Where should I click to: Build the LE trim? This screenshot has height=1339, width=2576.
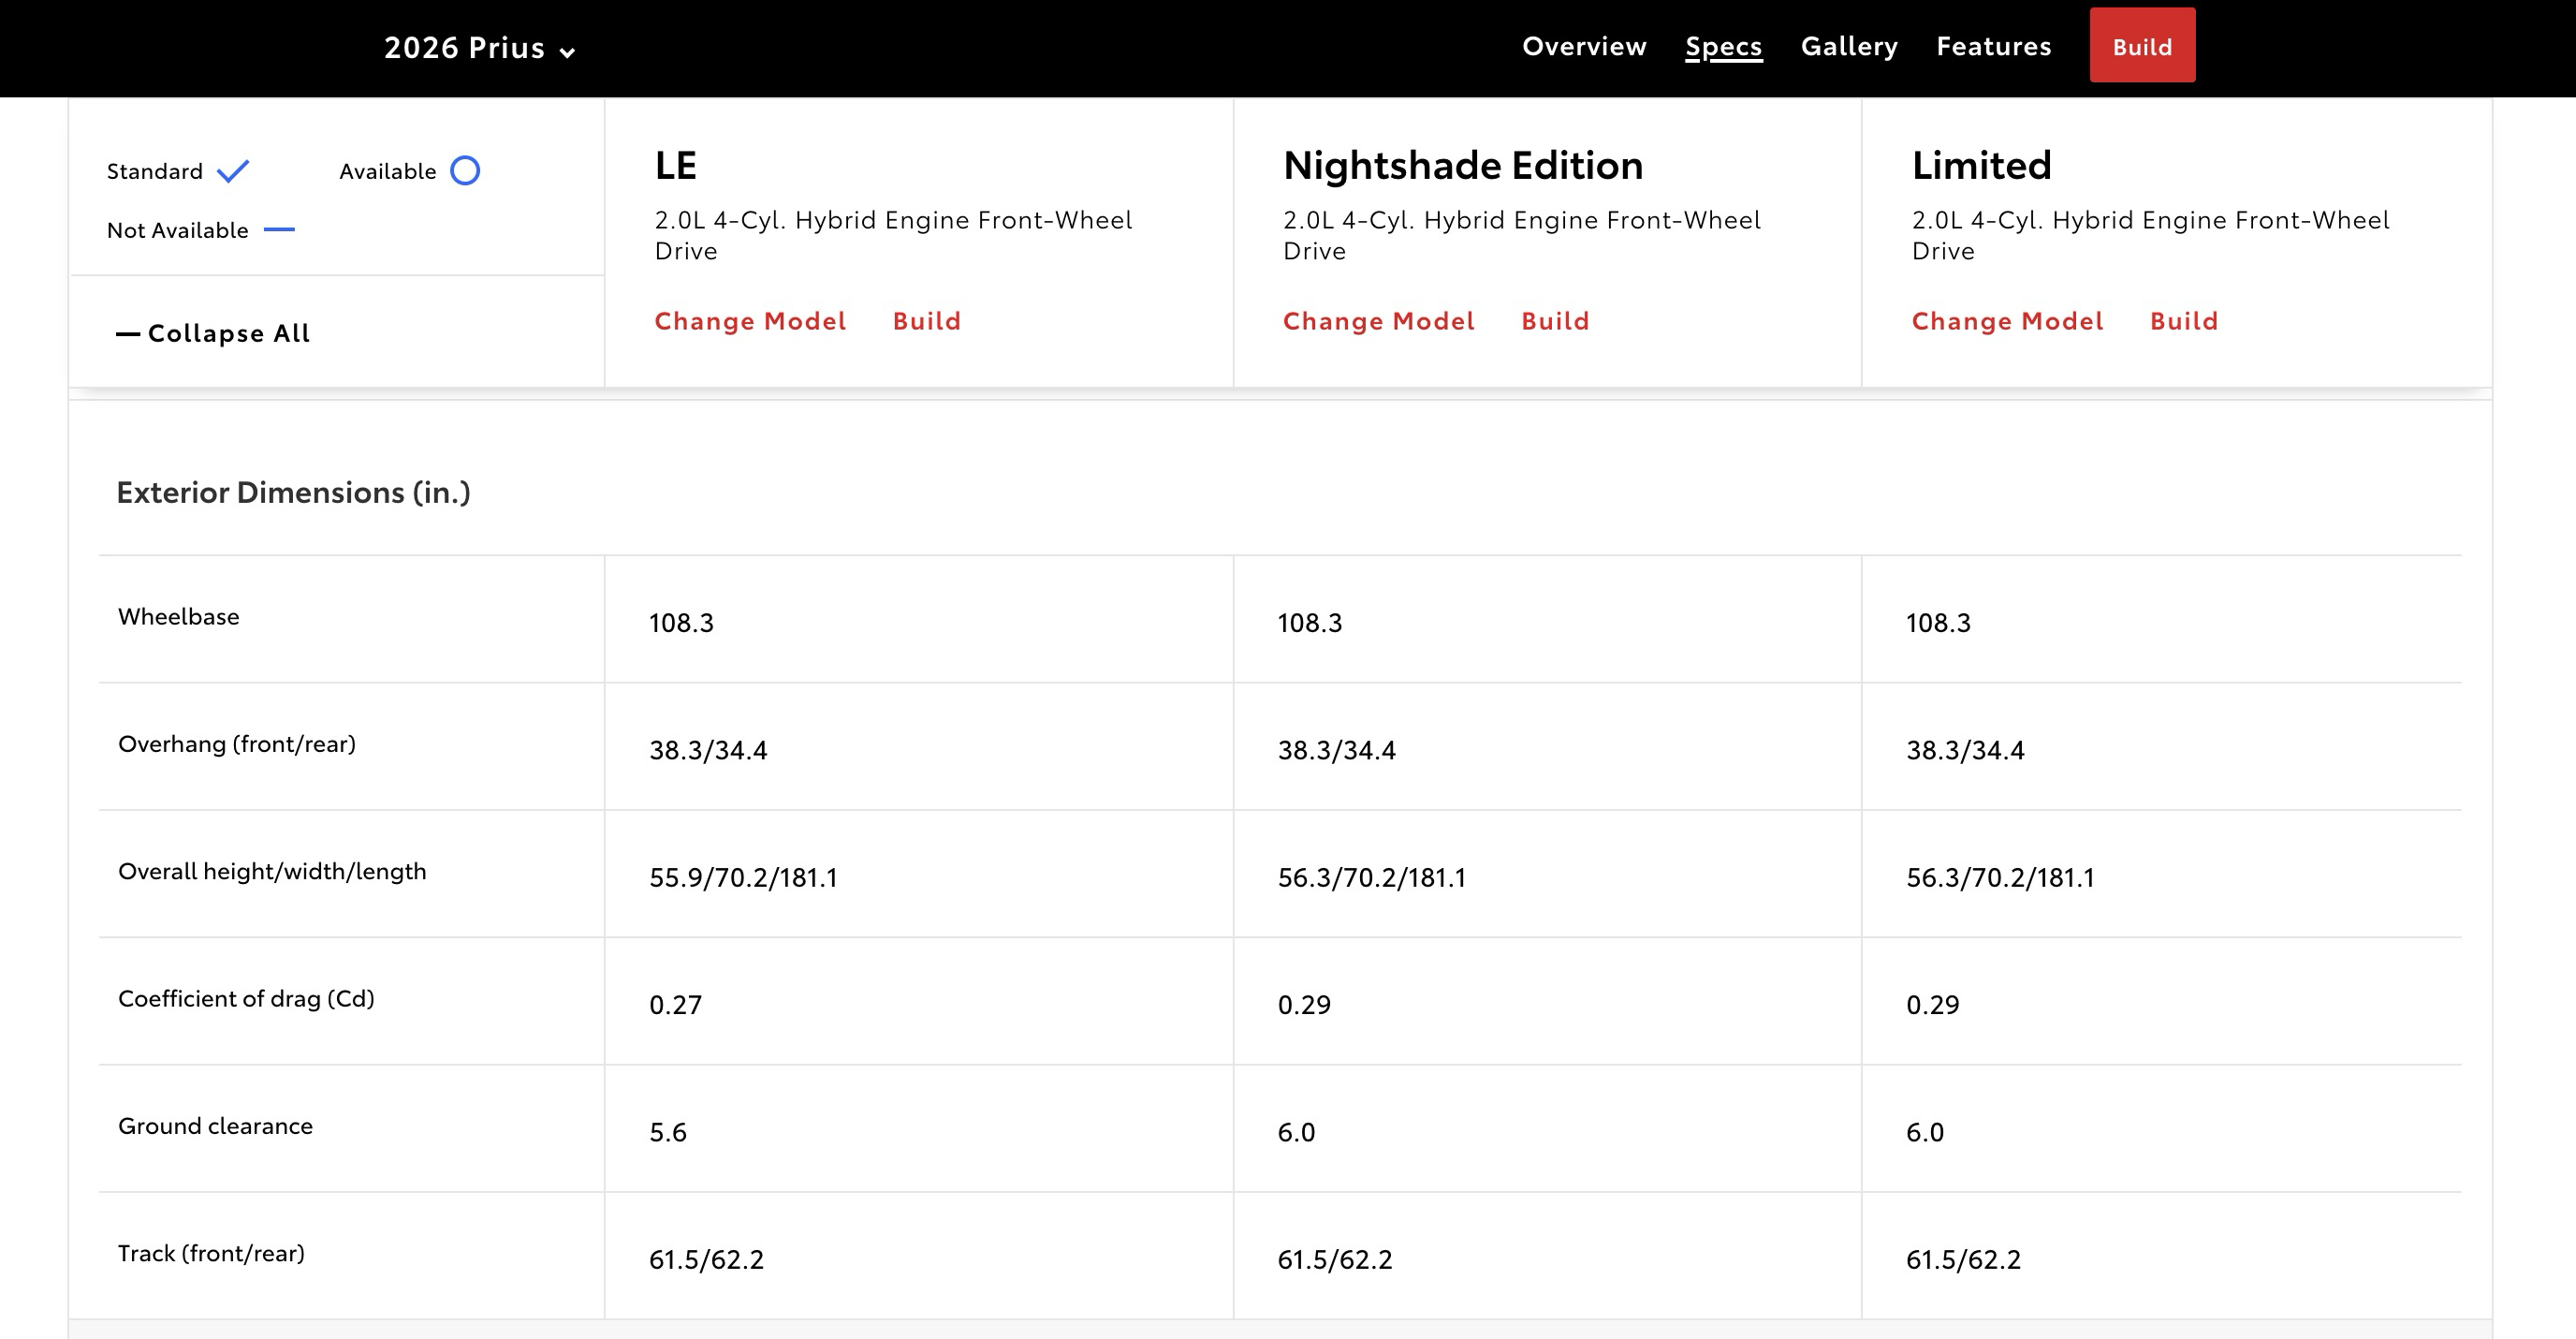click(926, 321)
